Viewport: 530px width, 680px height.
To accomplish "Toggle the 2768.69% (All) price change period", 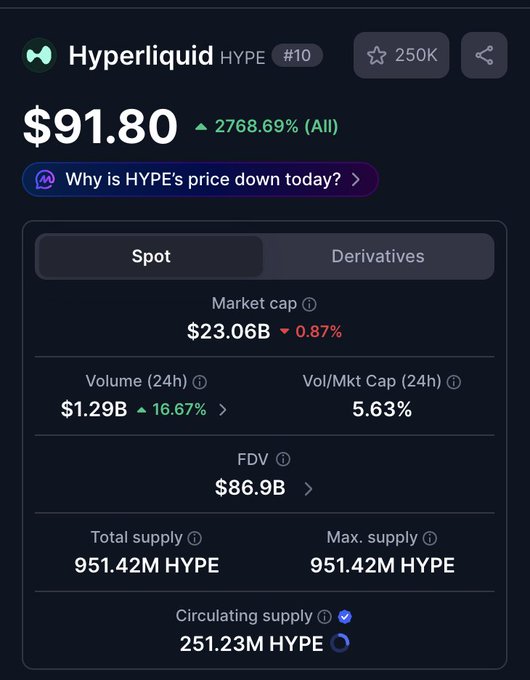I will pos(267,127).
